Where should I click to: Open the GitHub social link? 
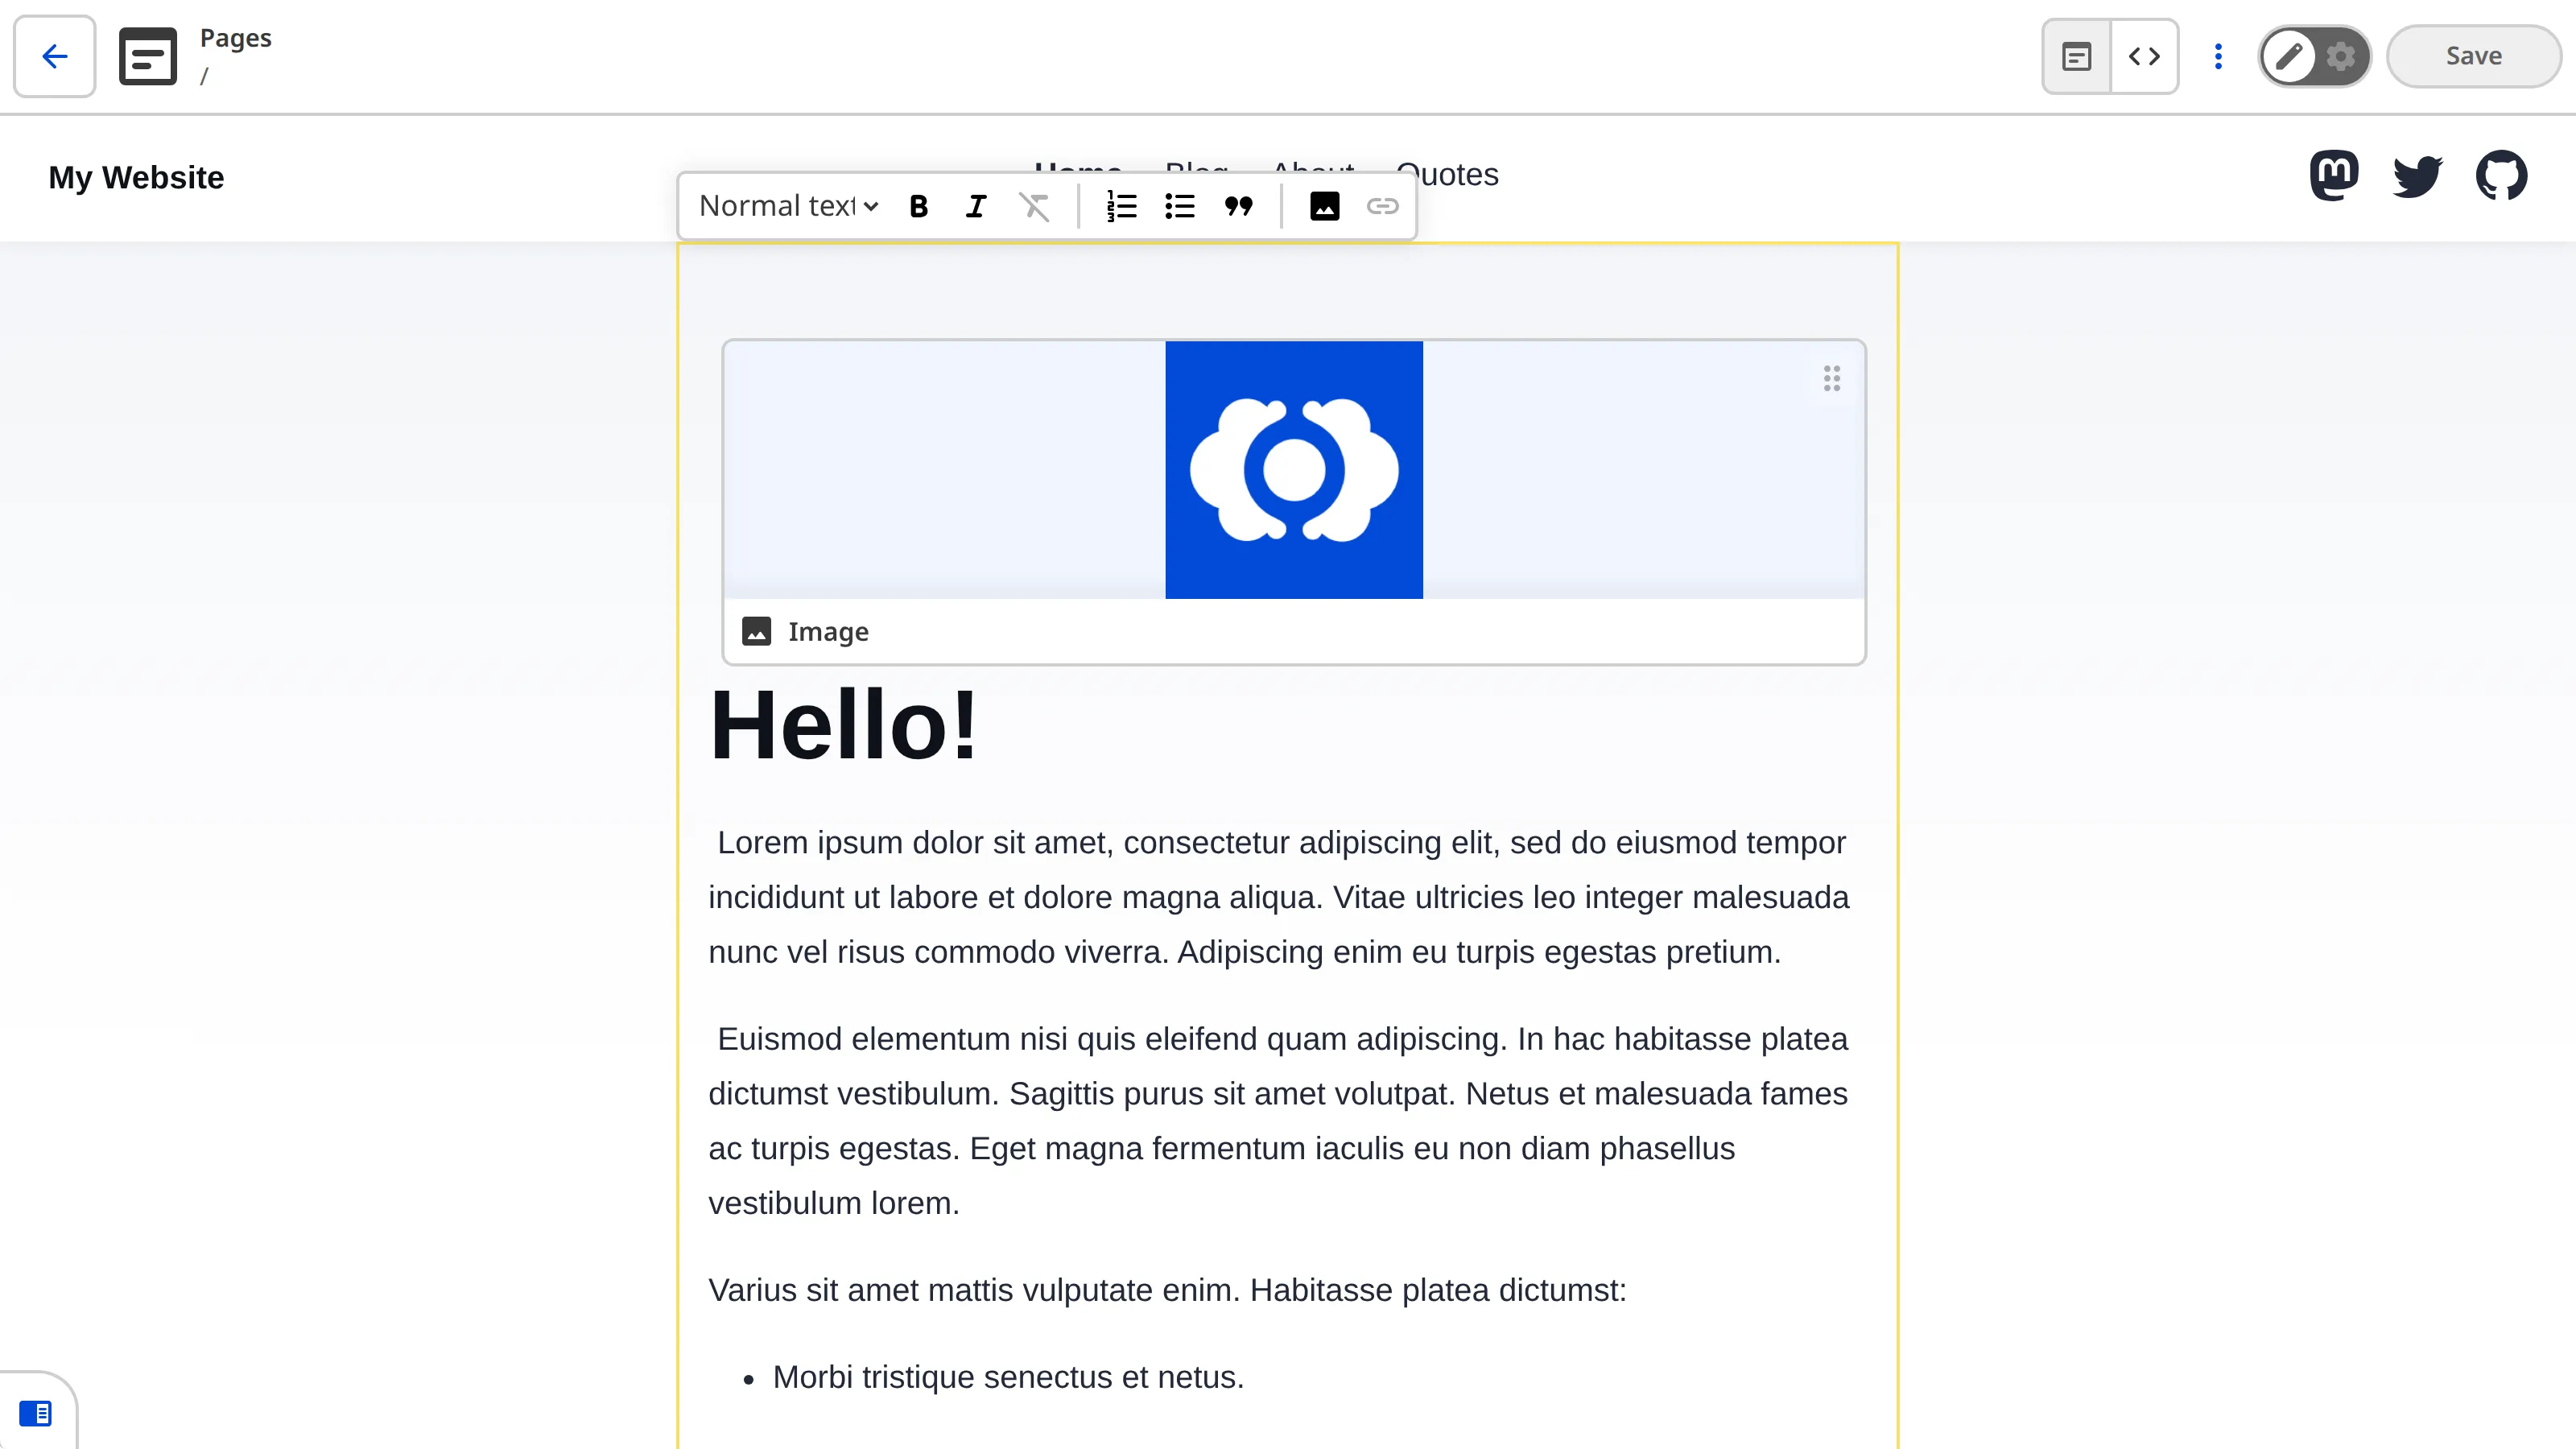click(x=2501, y=176)
